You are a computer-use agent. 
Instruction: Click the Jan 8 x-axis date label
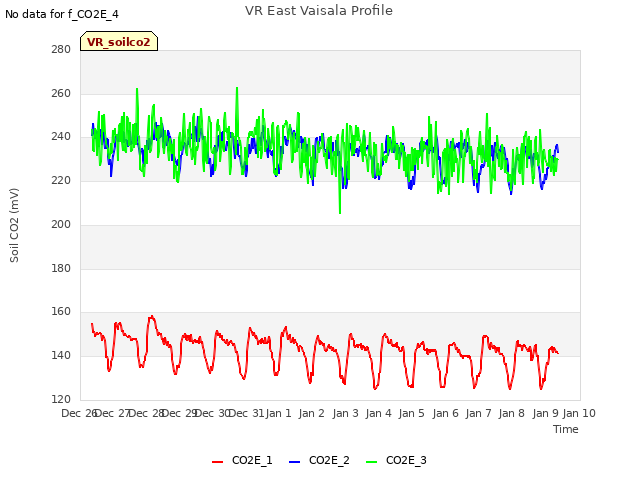click(511, 413)
